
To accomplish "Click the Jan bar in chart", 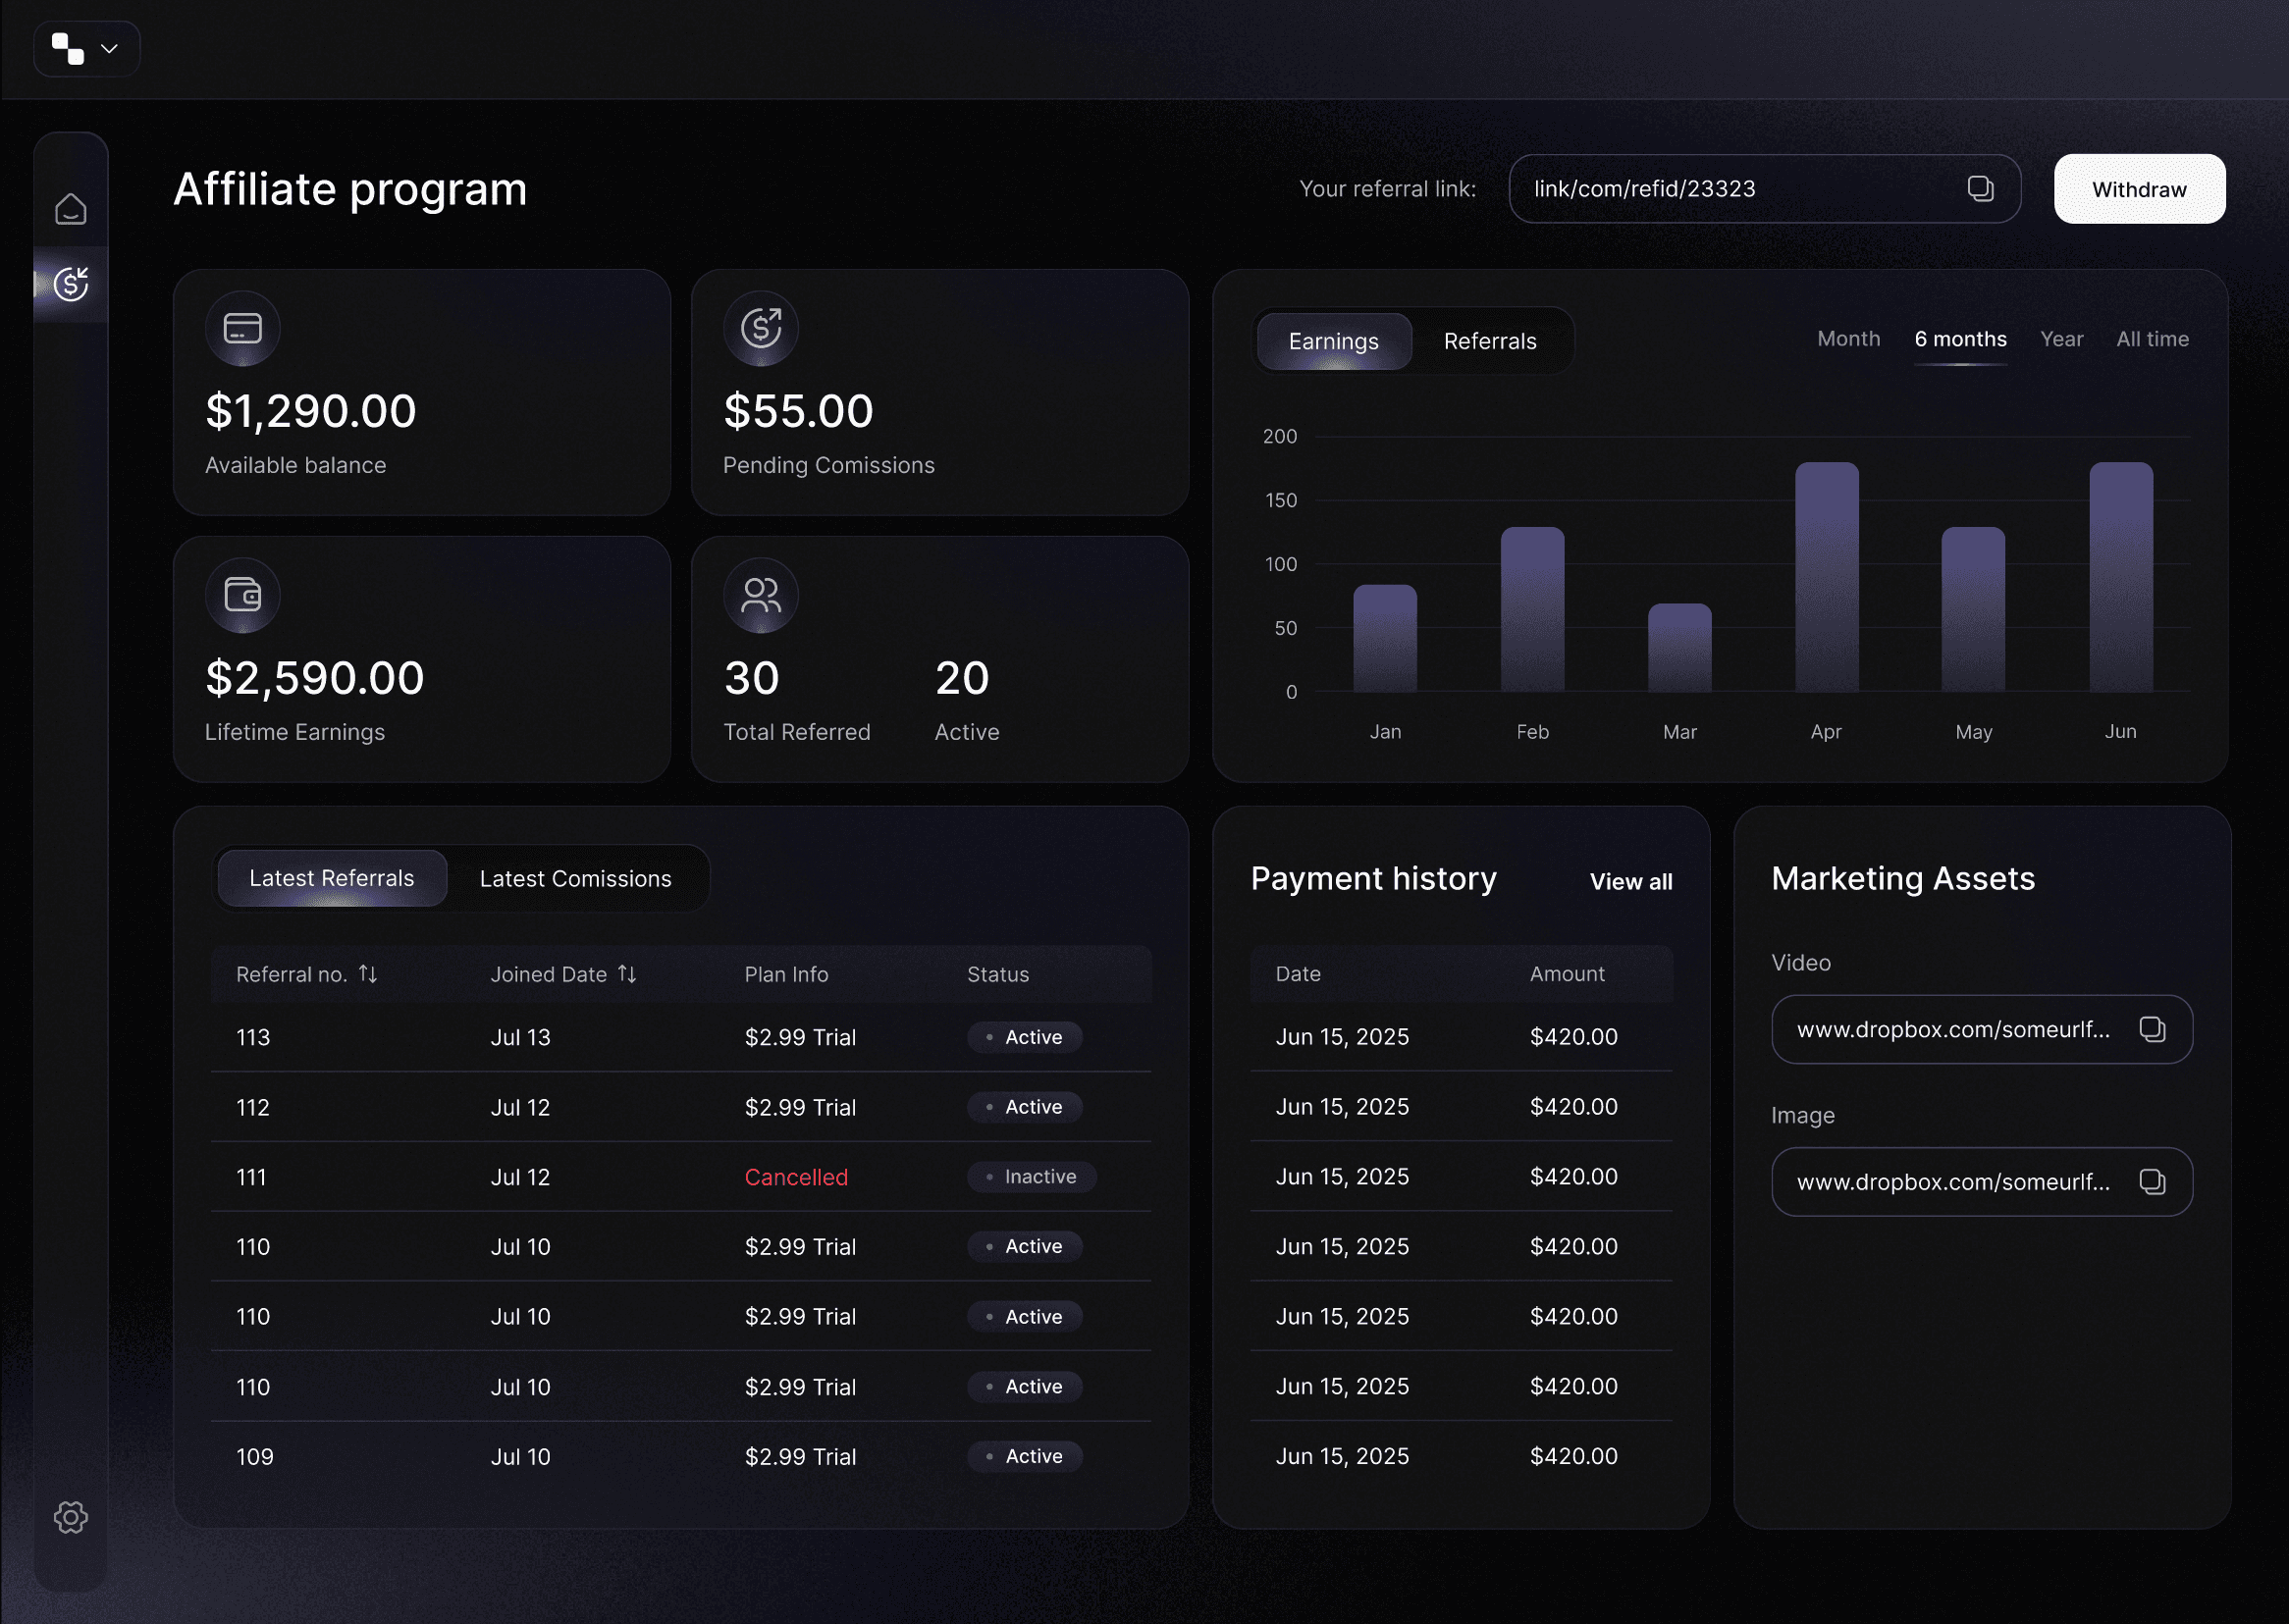I will tap(1385, 638).
